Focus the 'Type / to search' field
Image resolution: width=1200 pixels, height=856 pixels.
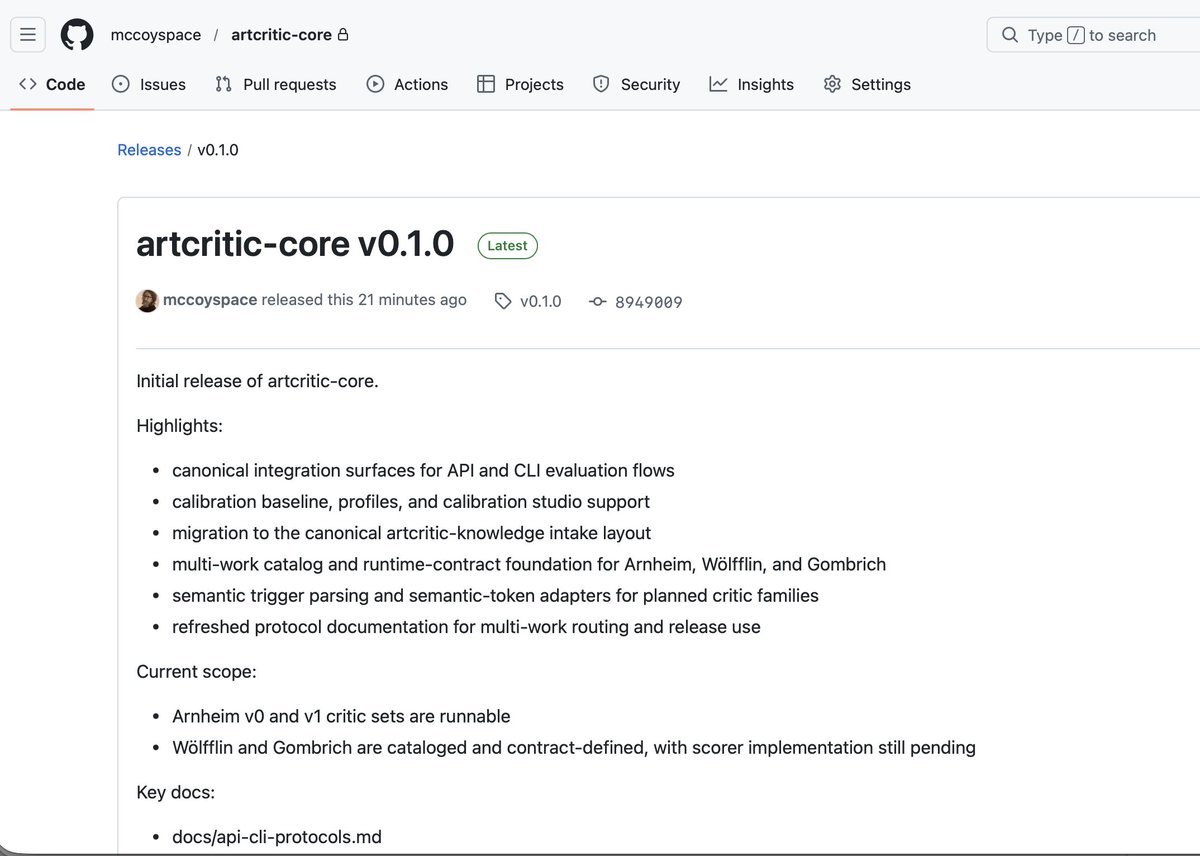(1093, 35)
